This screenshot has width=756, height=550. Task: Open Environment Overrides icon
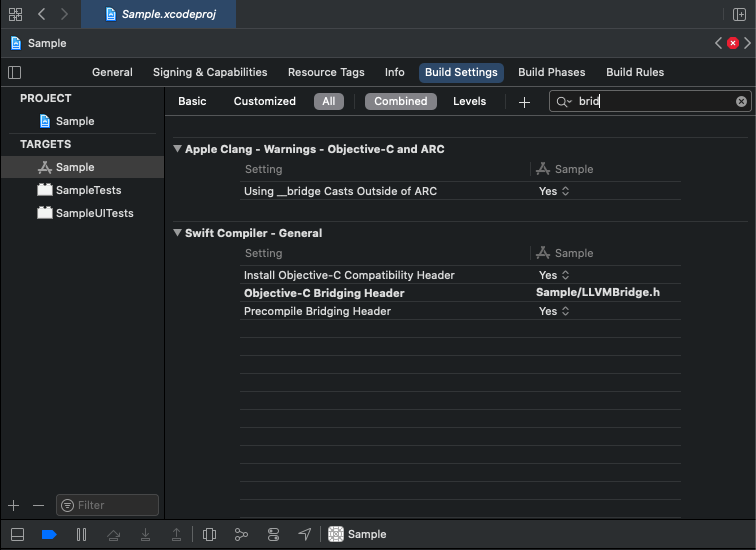pos(273,534)
